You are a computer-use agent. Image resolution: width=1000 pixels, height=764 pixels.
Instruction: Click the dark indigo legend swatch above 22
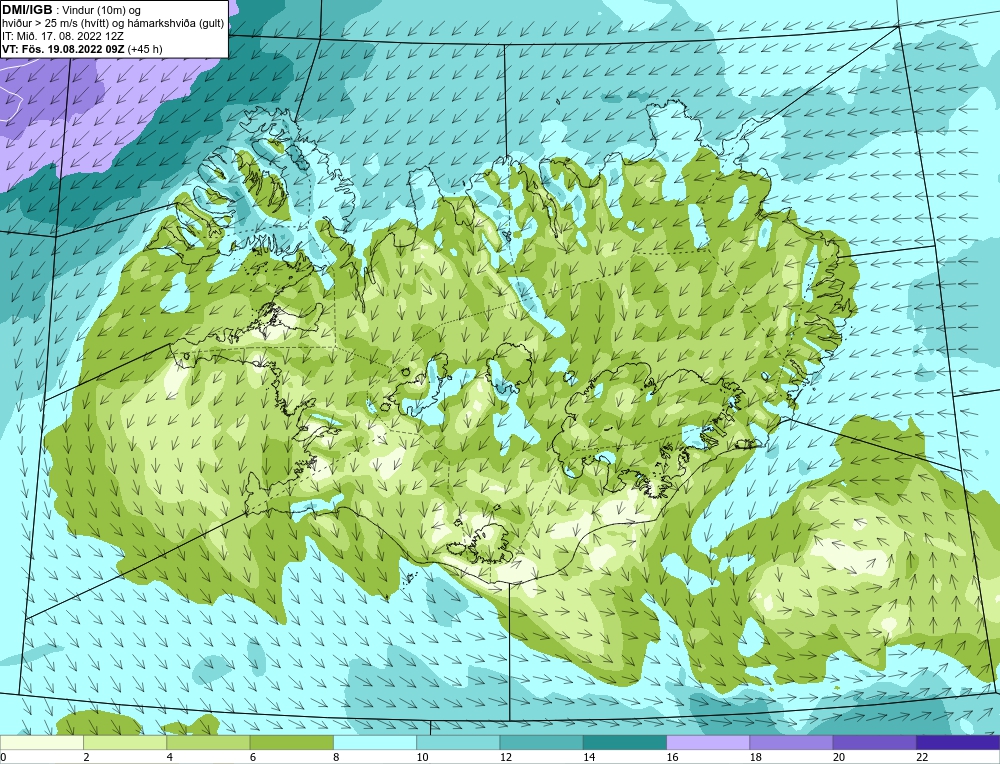point(957,742)
